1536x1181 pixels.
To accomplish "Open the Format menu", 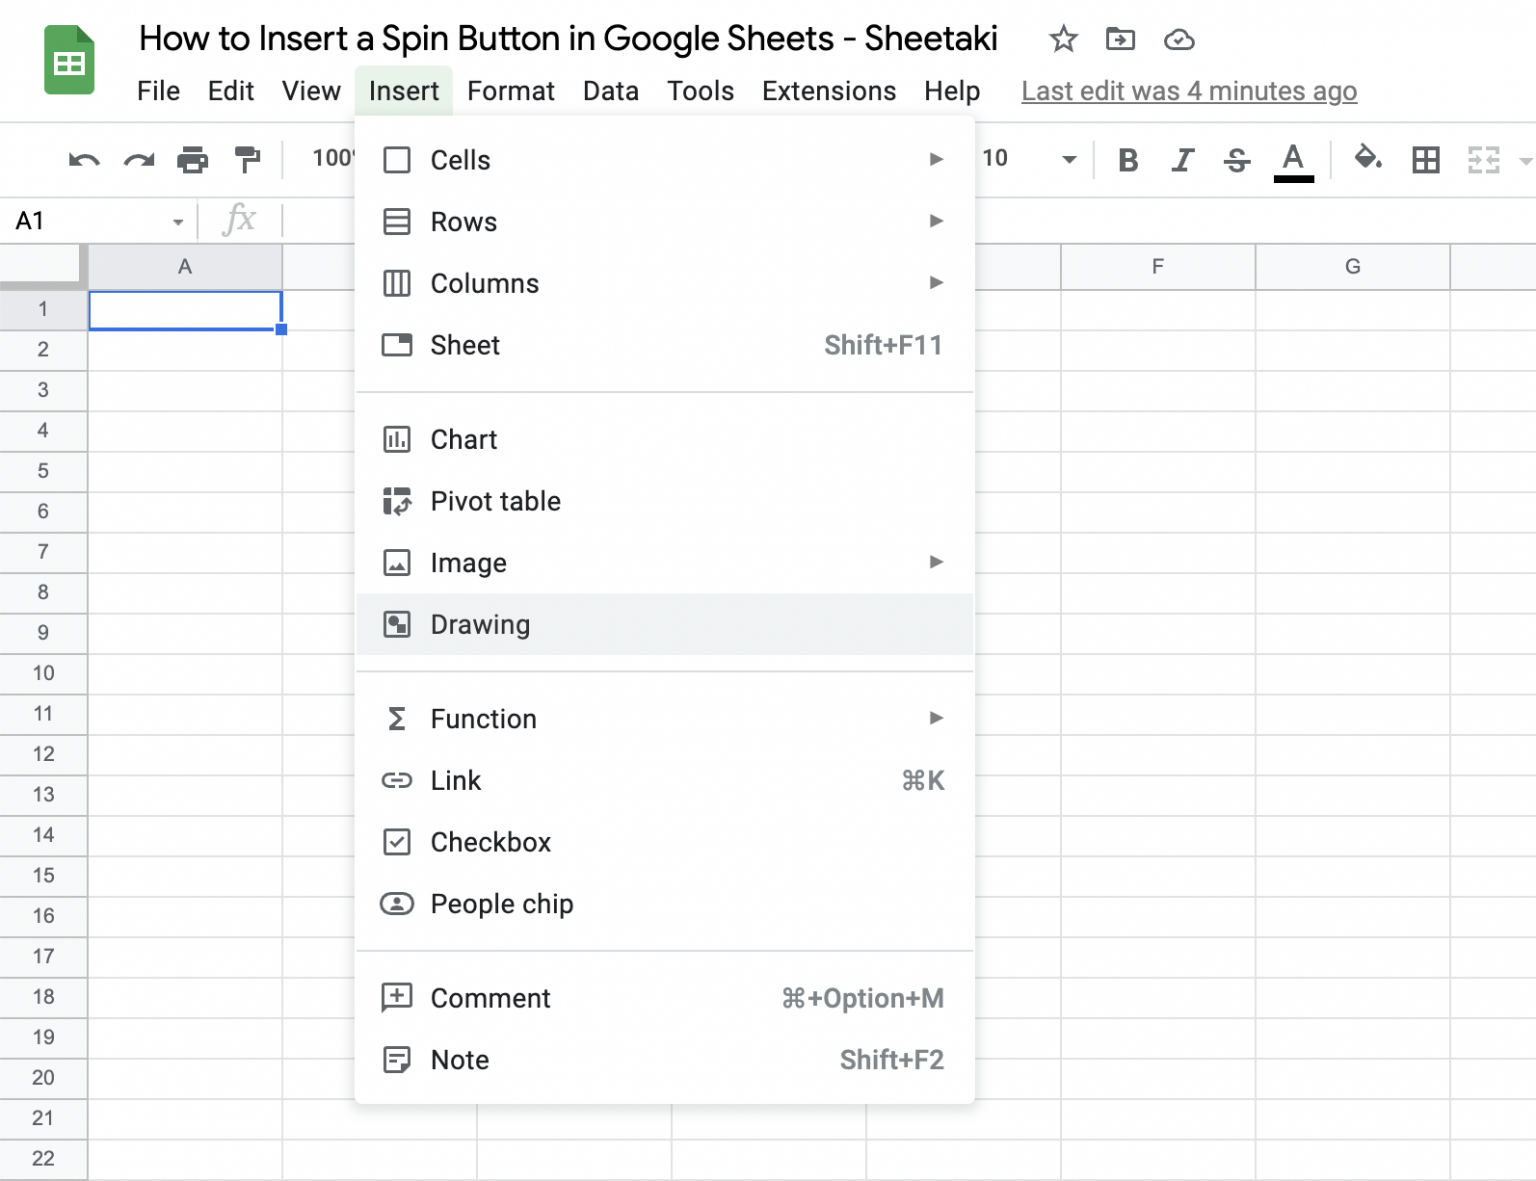I will (x=511, y=90).
